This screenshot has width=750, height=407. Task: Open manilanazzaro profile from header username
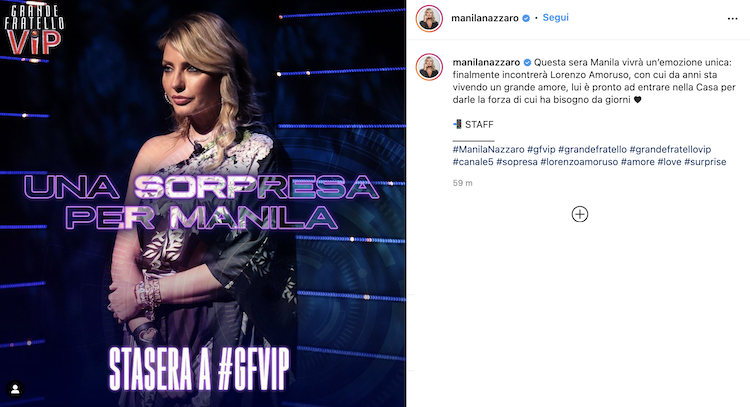[485, 18]
